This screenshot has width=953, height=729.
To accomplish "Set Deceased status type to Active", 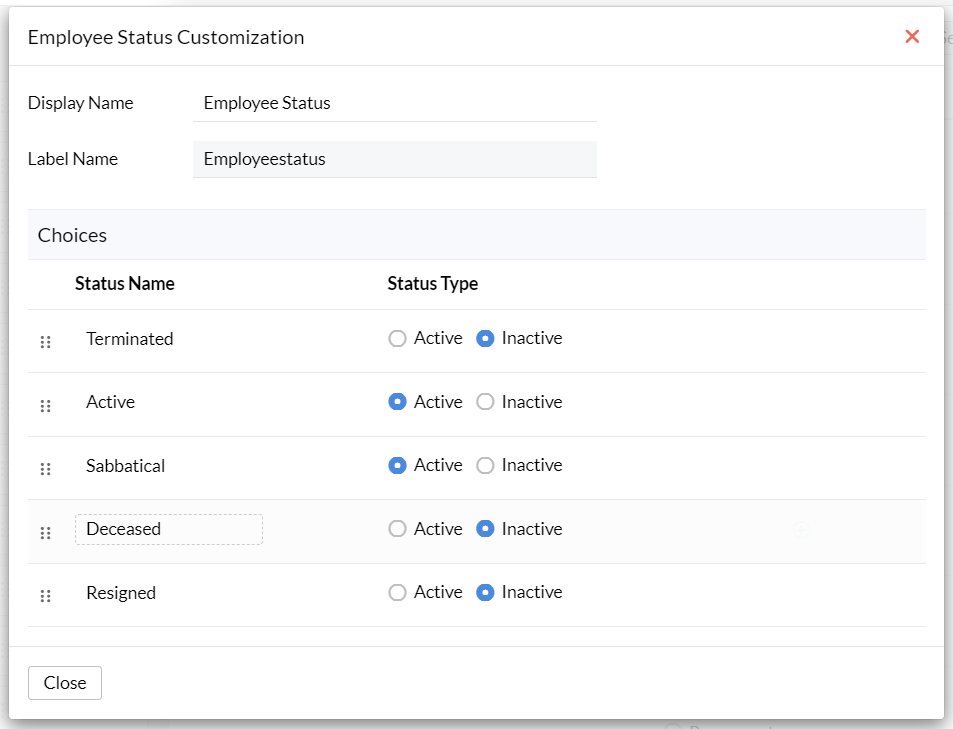I will pos(397,529).
